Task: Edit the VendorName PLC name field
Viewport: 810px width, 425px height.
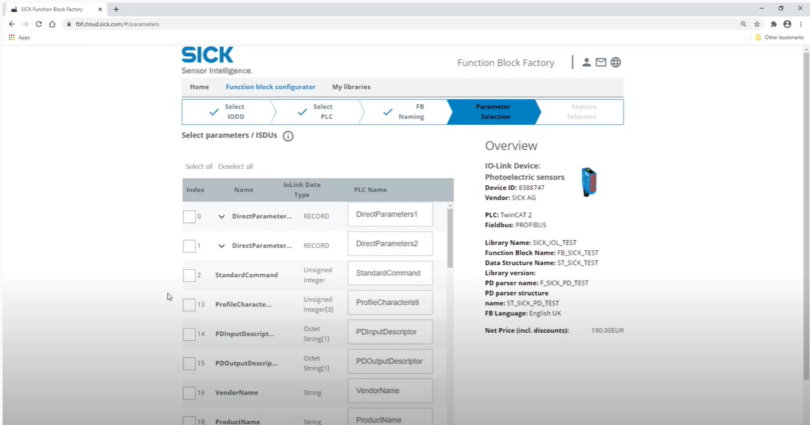Action: (x=390, y=391)
